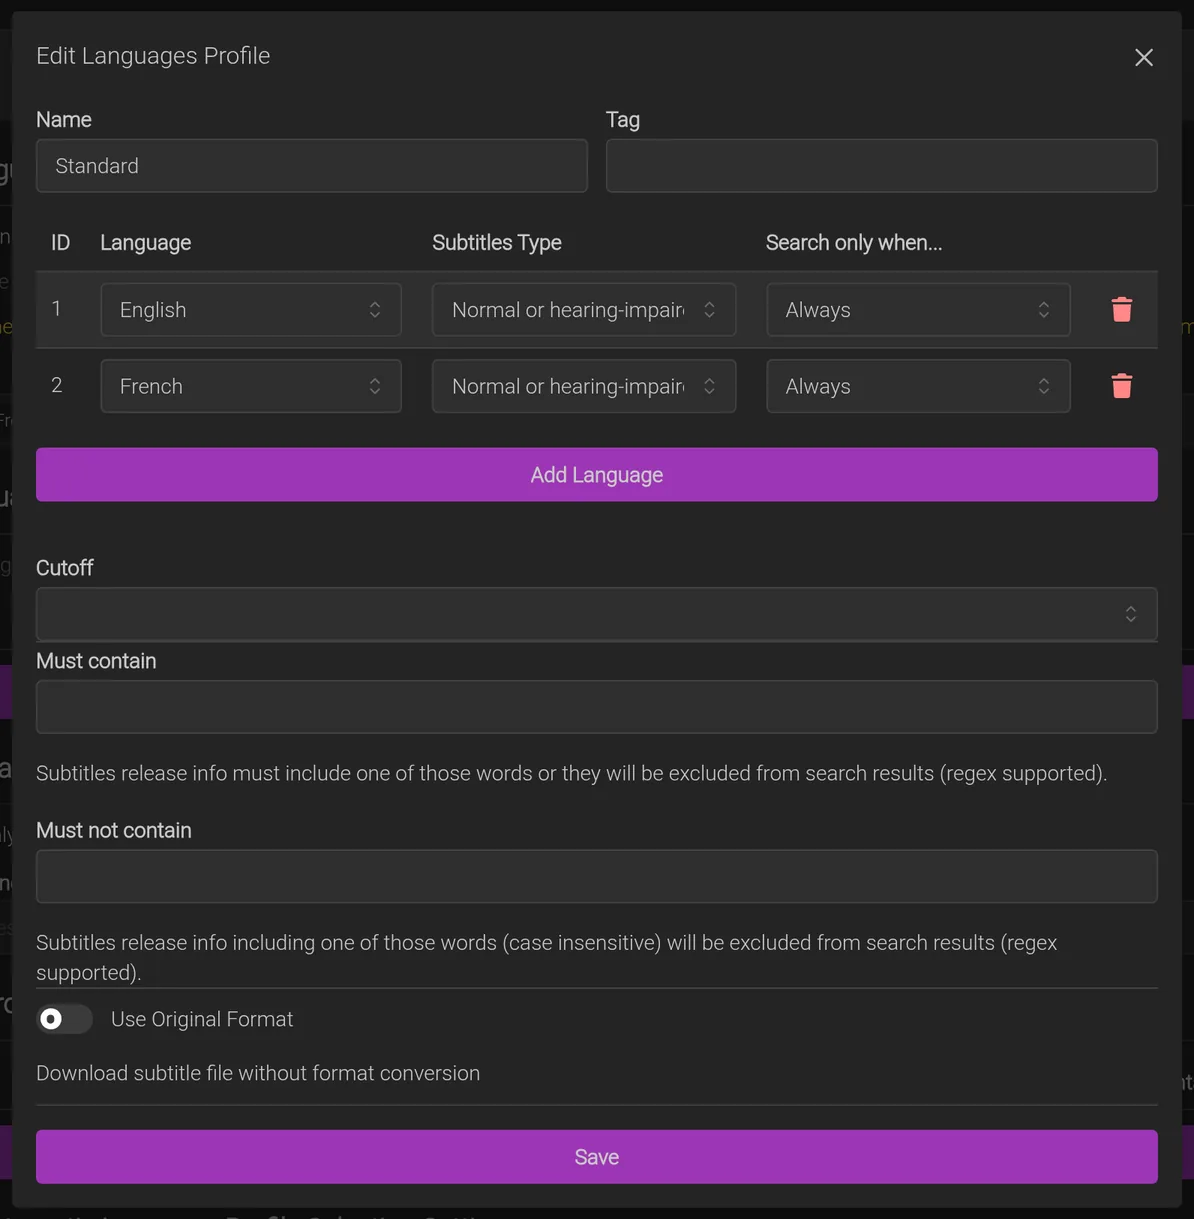Screen dimensions: 1194x1219
Task: Select the Use Original Format label
Action: coord(202,1019)
